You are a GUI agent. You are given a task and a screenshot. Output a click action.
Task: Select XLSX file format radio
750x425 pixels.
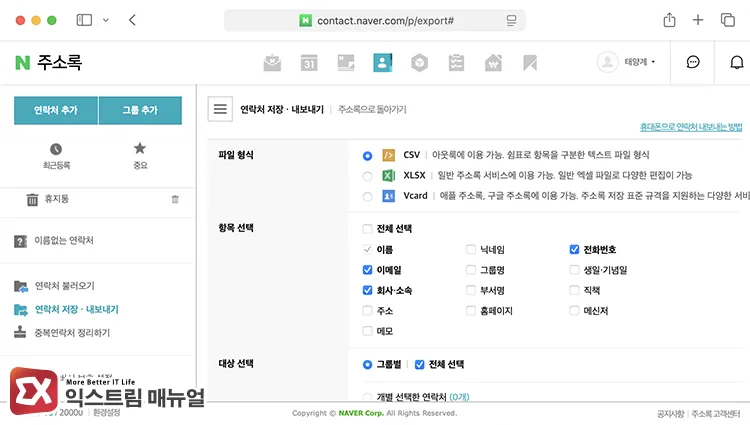pos(367,176)
